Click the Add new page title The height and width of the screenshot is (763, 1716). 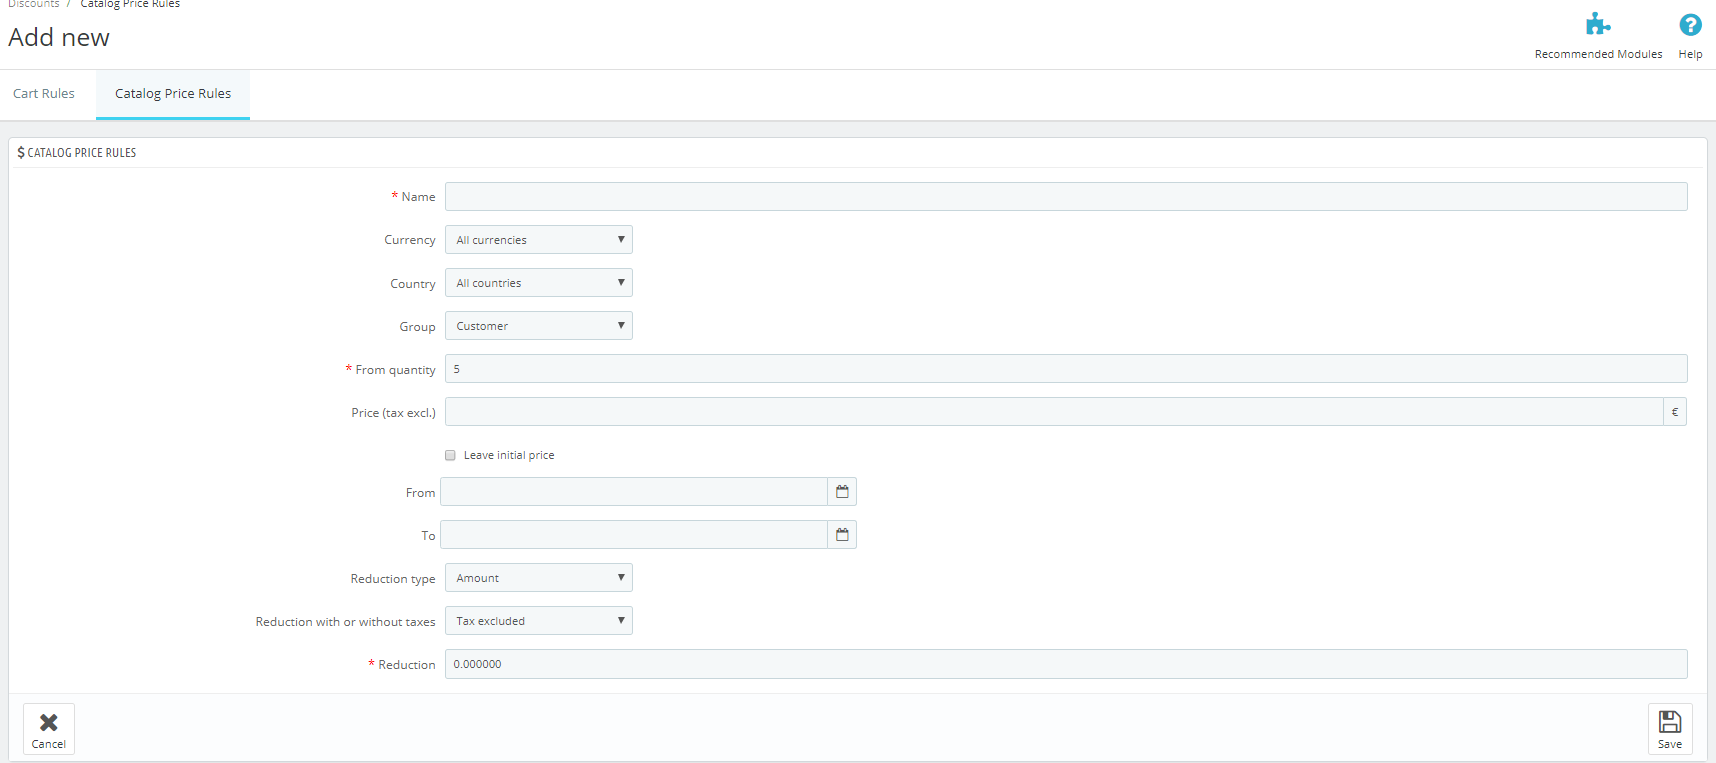[x=59, y=38]
